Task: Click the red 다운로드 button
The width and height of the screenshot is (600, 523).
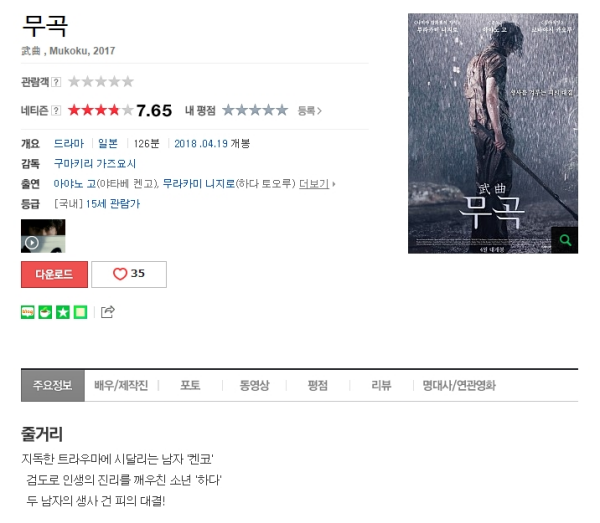Action: [54, 274]
